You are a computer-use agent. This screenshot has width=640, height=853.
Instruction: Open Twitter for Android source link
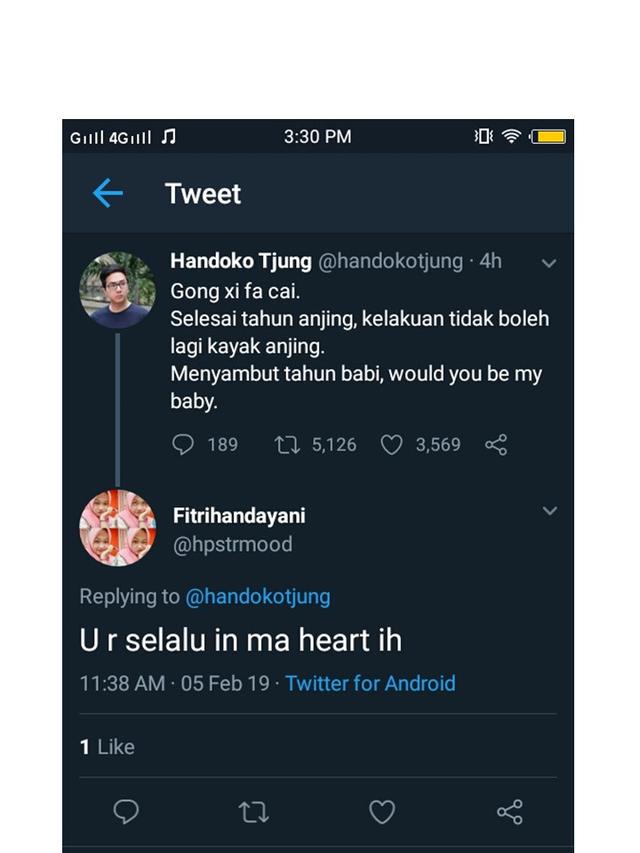[x=370, y=683]
